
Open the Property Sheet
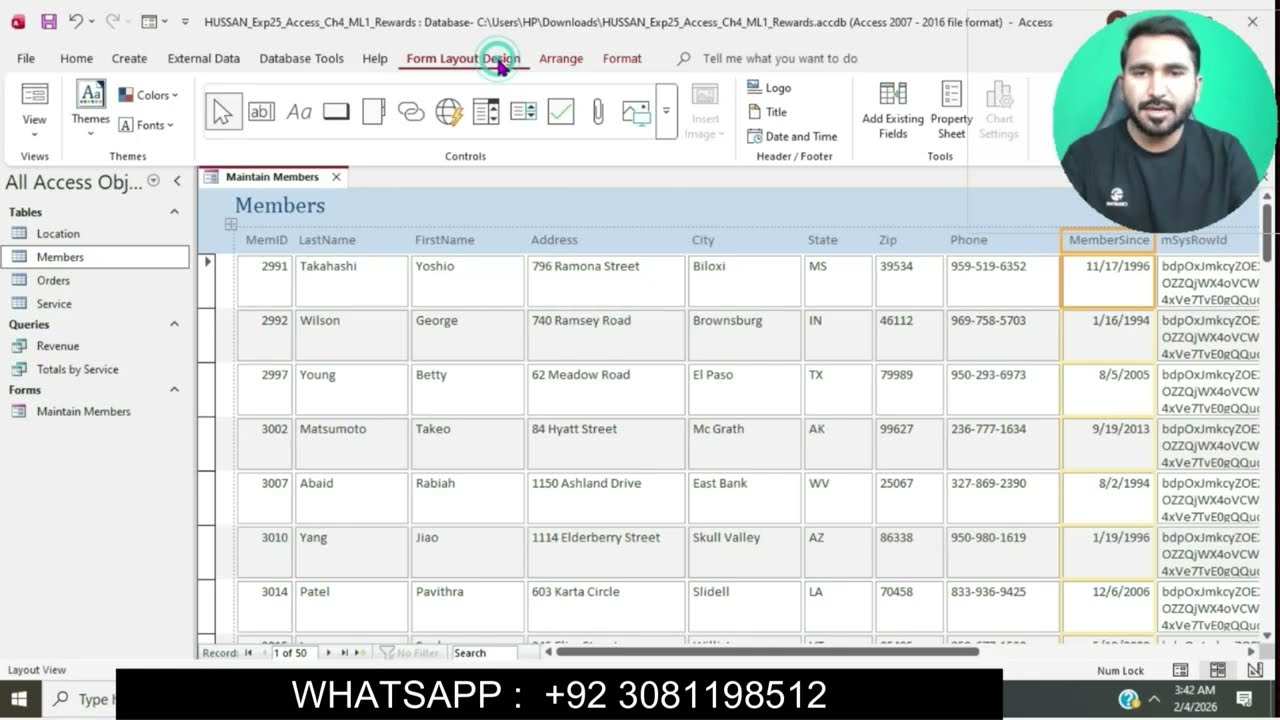tap(951, 110)
